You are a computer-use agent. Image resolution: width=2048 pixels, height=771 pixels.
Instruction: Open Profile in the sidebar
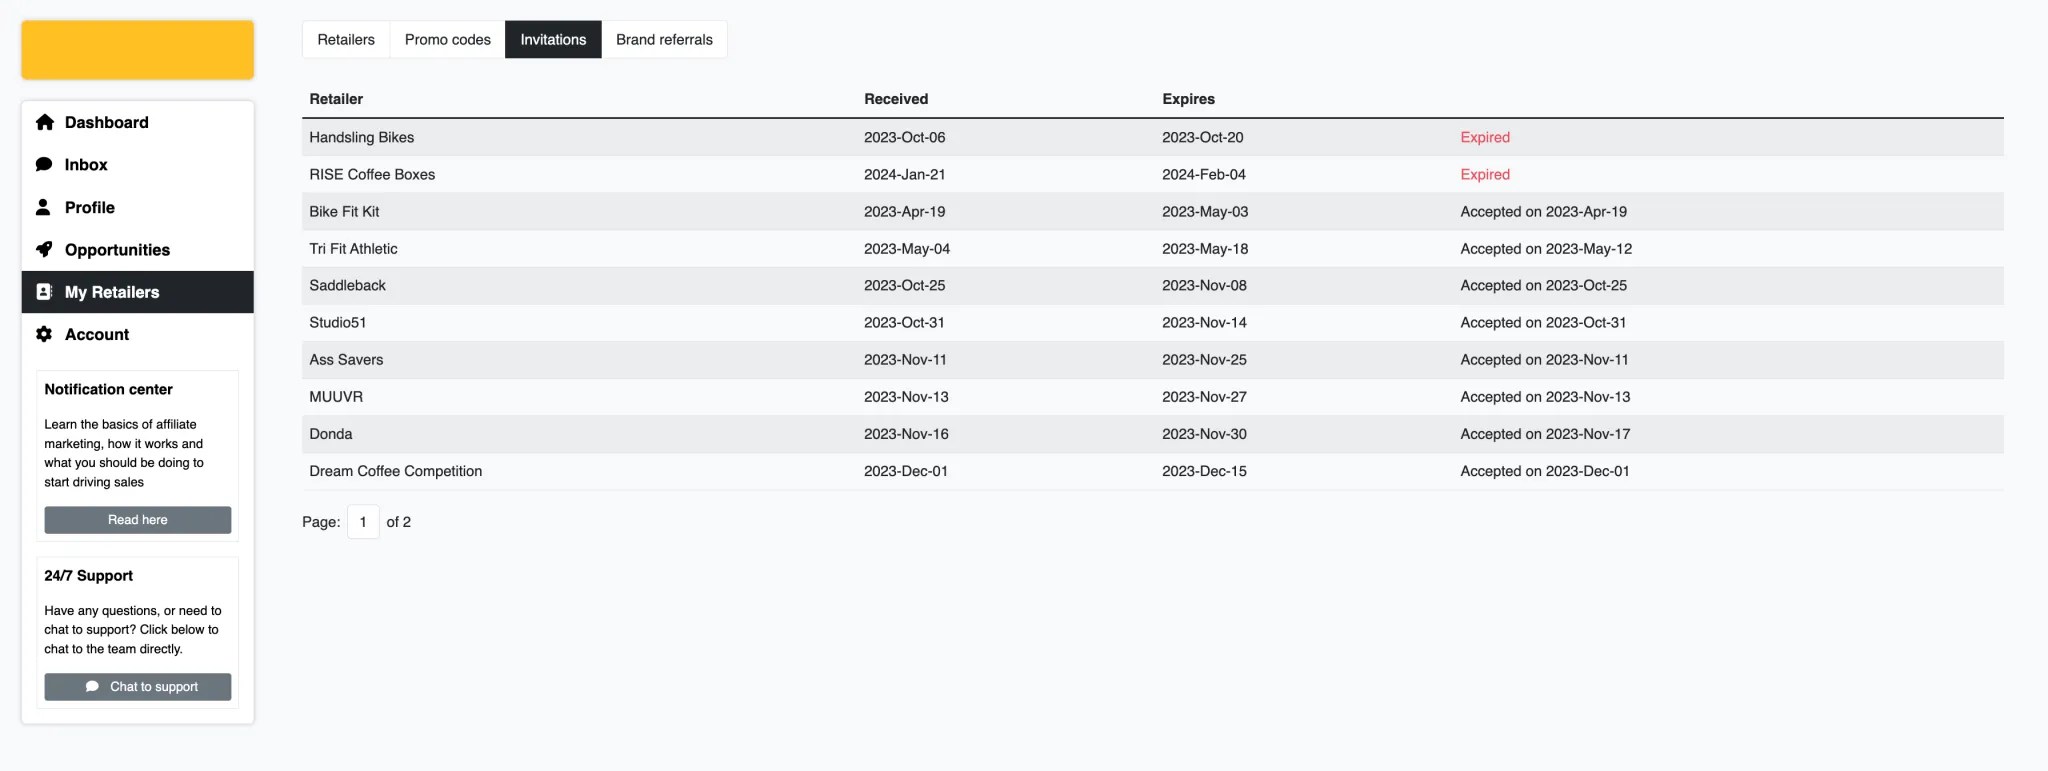coord(138,207)
